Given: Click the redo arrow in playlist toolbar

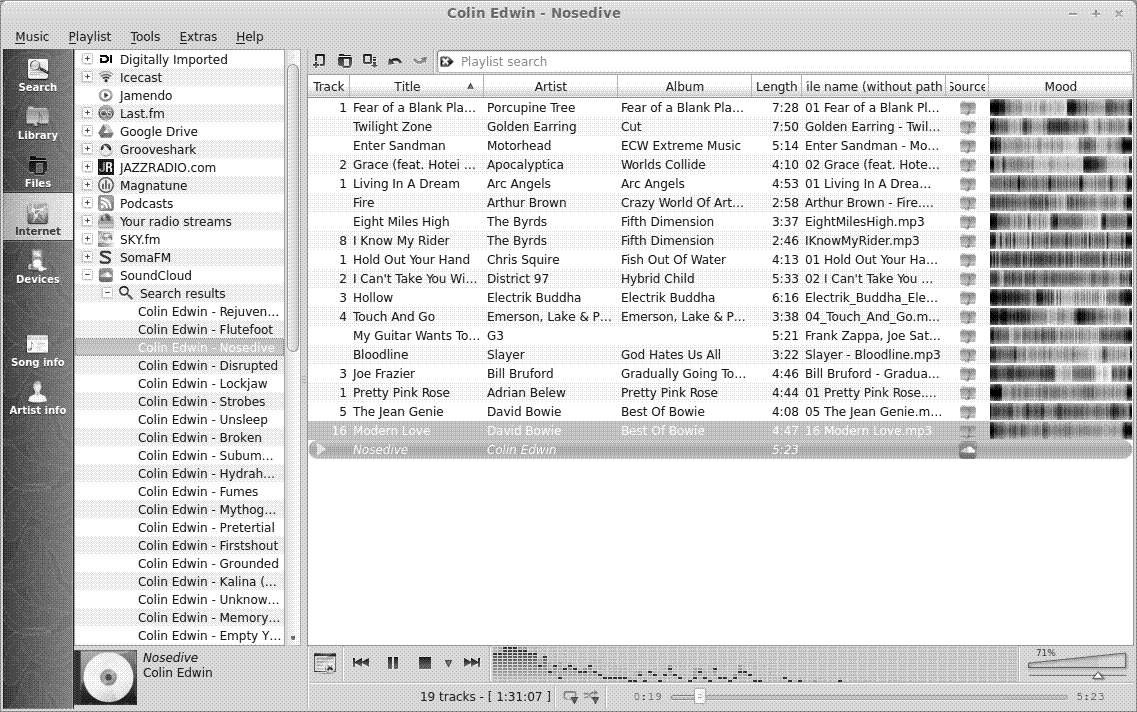Looking at the screenshot, I should (x=420, y=61).
